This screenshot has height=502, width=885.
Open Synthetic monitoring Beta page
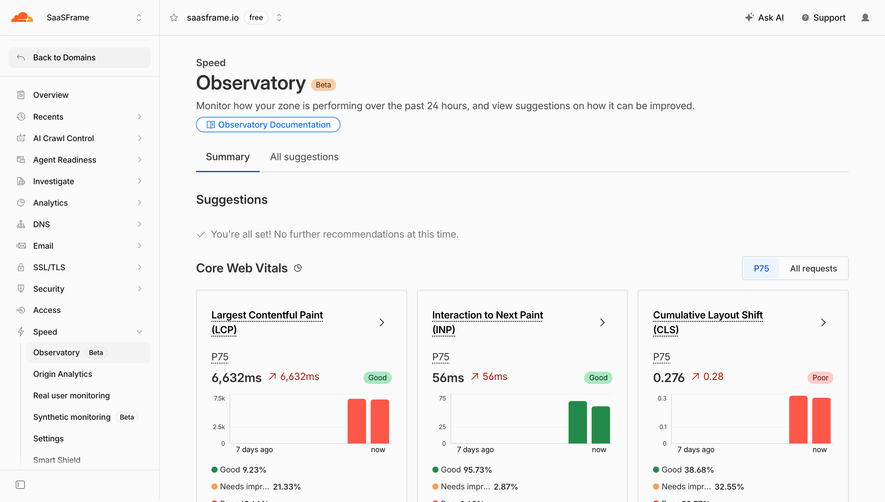[x=88, y=417]
